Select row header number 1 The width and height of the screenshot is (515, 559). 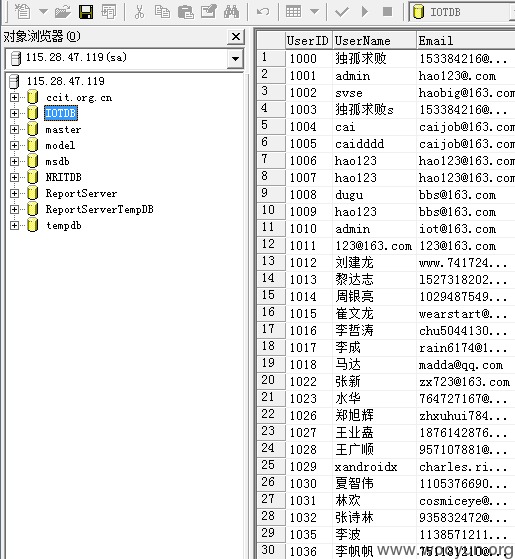pyautogui.click(x=271, y=58)
